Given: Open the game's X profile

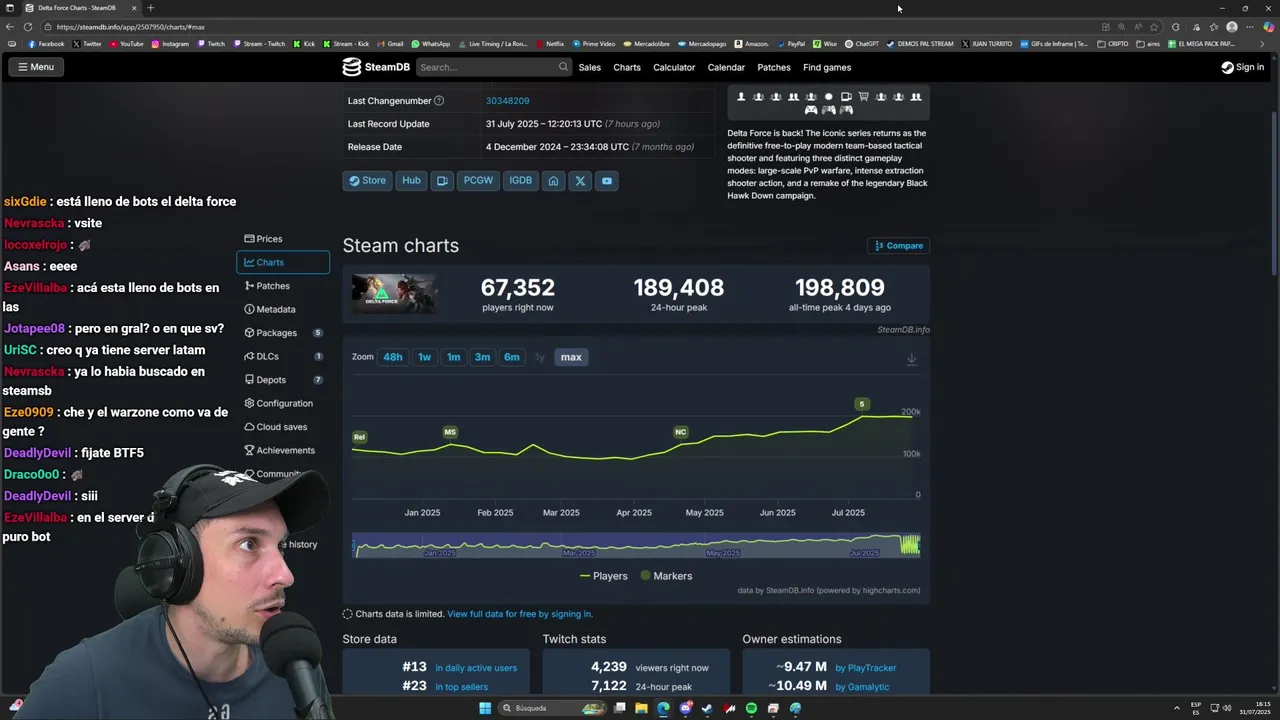Looking at the screenshot, I should coord(580,181).
